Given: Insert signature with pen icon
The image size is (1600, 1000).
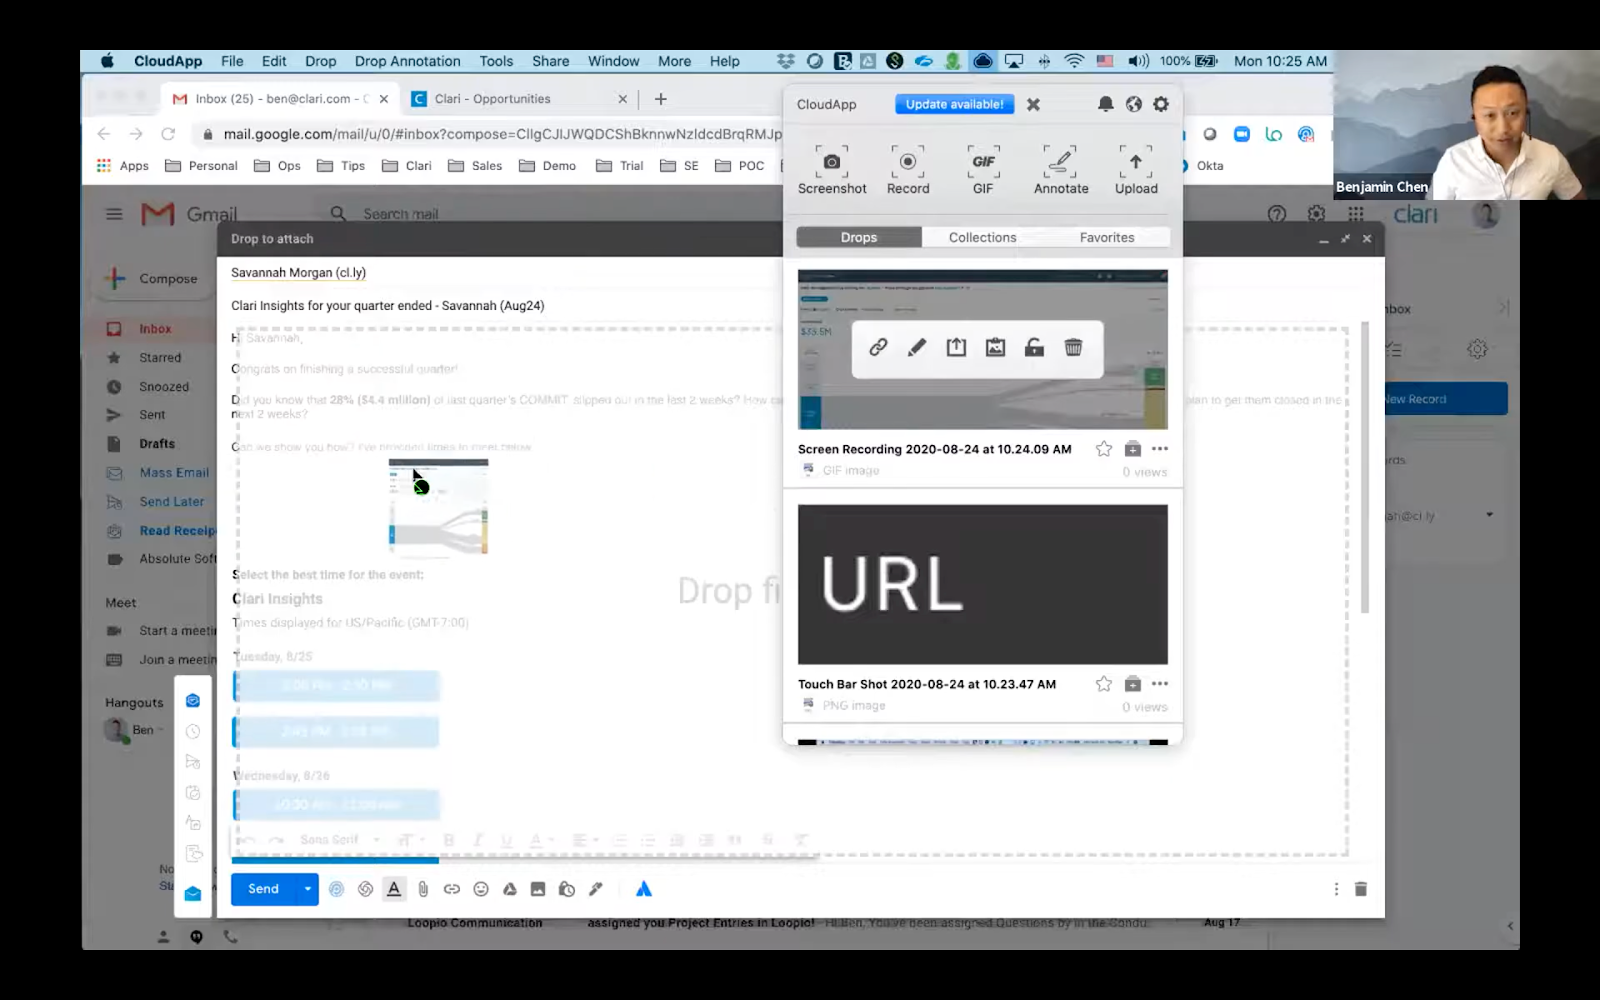Looking at the screenshot, I should pyautogui.click(x=596, y=889).
